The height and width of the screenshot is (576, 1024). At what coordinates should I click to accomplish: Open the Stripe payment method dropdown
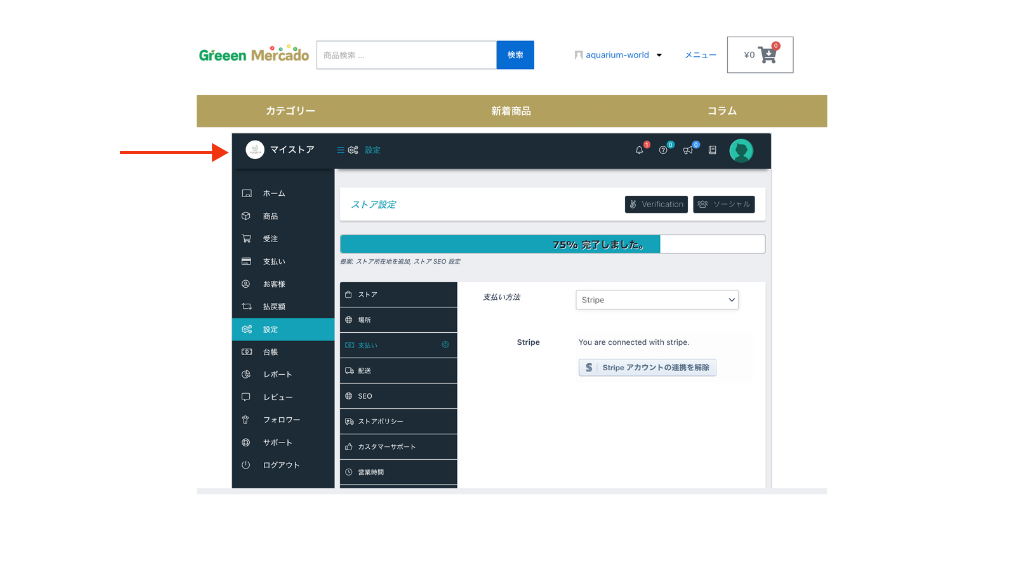click(657, 299)
